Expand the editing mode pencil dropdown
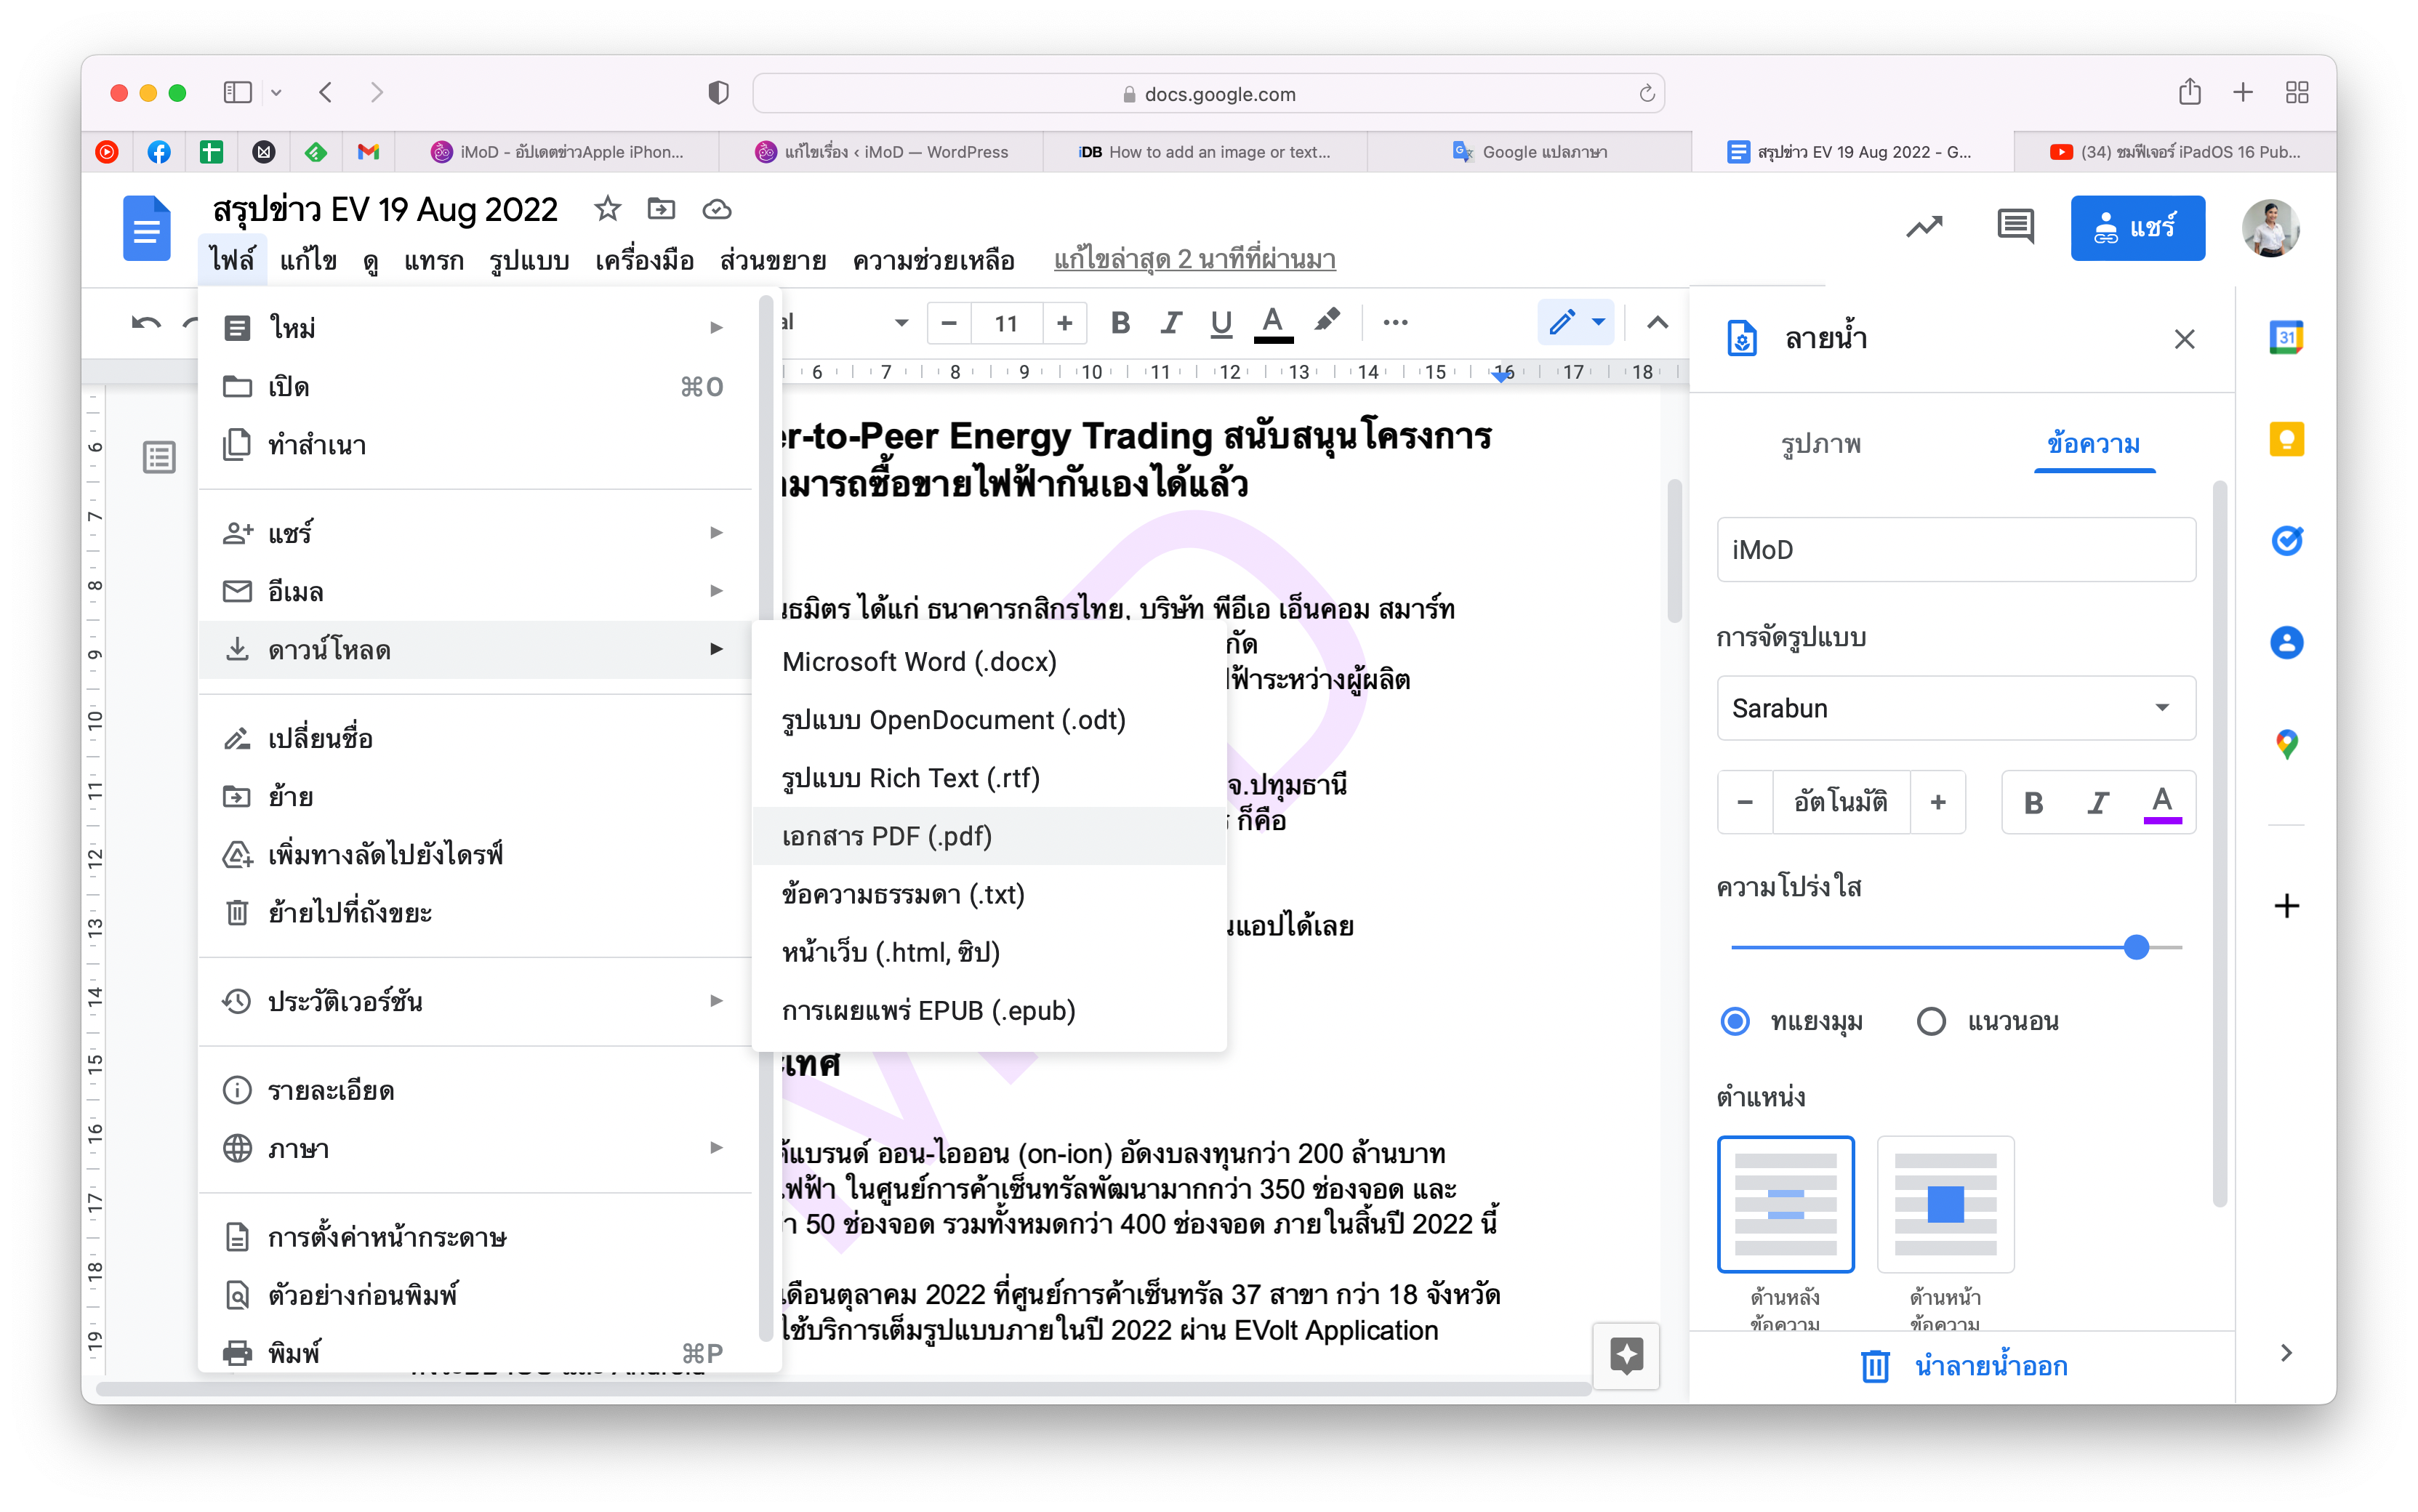Viewport: 2418px width, 1512px height. pos(1598,322)
